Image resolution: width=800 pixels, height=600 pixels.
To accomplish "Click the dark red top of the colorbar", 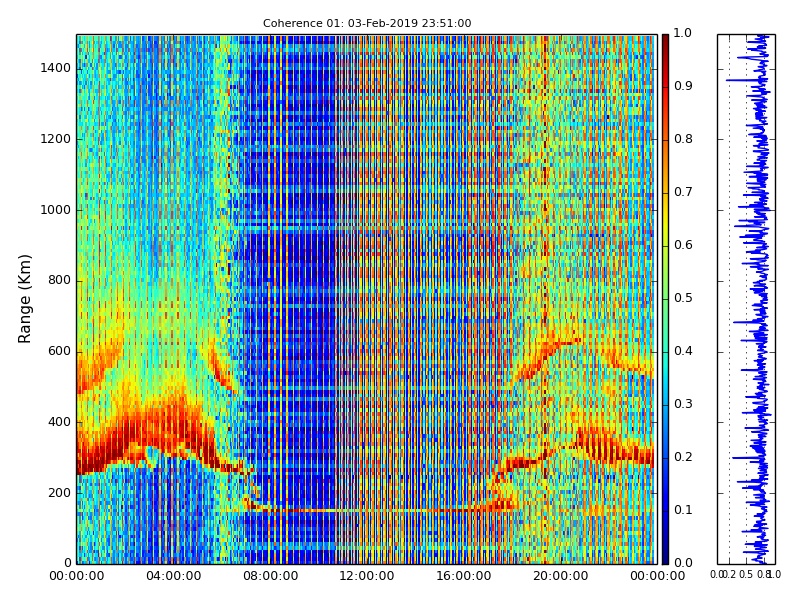I will pyautogui.click(x=665, y=43).
